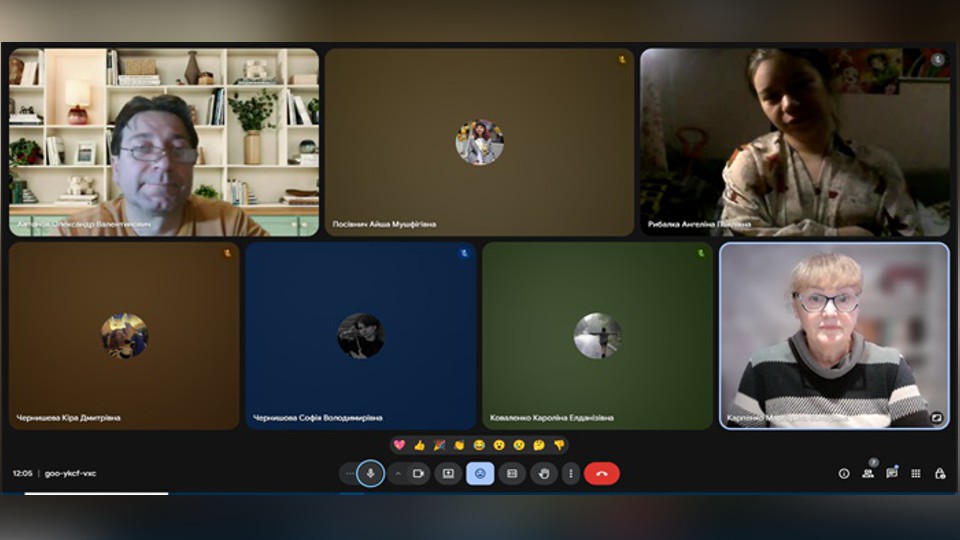Viewport: 960px width, 540px height.
Task: Click Чернишова Софія participant tile
Action: pos(360,335)
